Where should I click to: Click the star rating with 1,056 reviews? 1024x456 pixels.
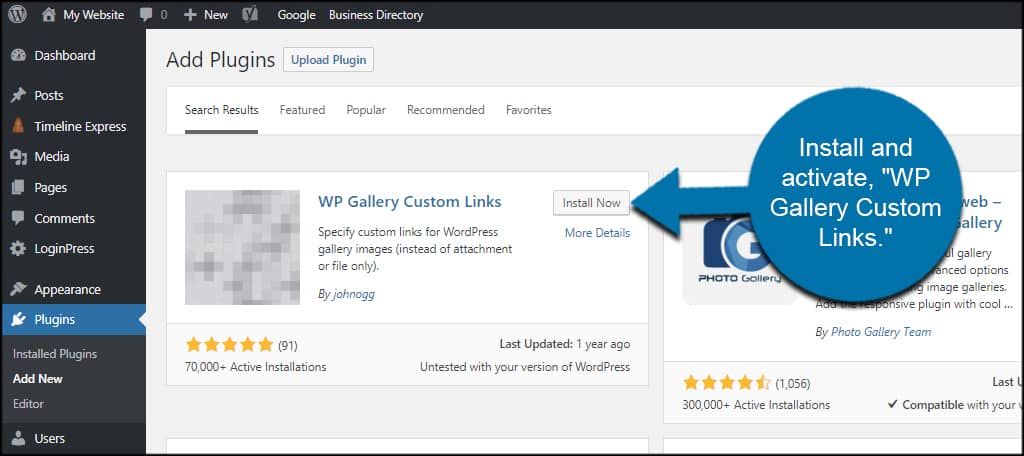727,382
